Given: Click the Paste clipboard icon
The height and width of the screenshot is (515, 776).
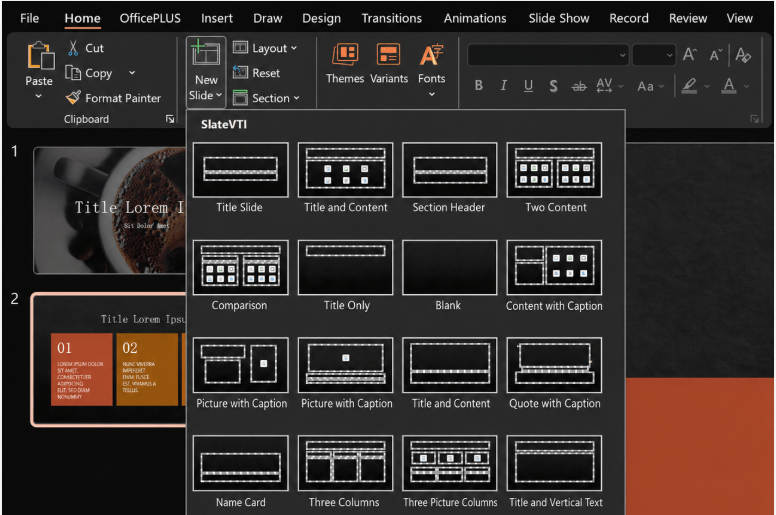Looking at the screenshot, I should coord(40,55).
